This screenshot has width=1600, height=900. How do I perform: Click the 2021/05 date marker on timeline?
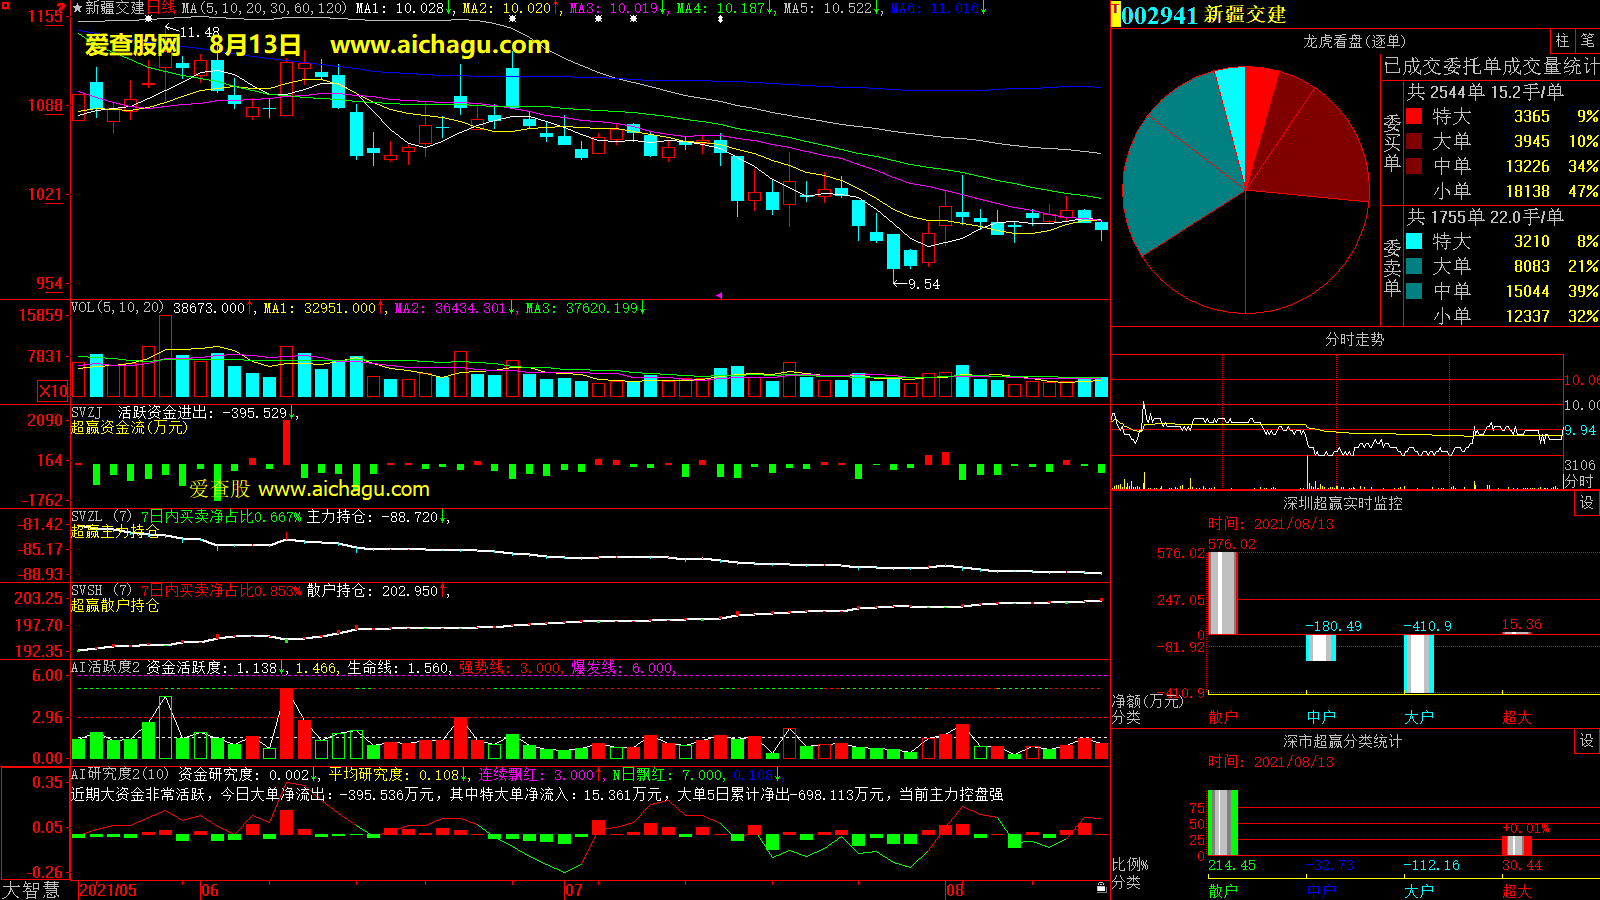coord(108,890)
